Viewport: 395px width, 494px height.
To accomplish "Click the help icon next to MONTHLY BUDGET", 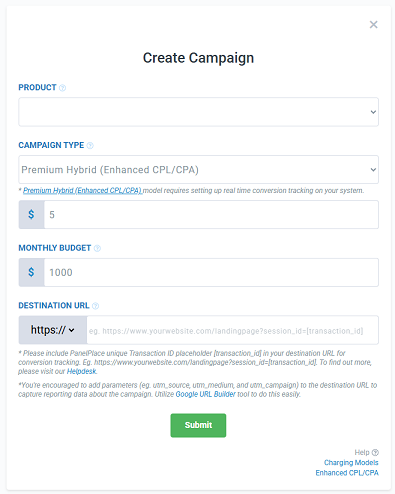I will pos(97,248).
